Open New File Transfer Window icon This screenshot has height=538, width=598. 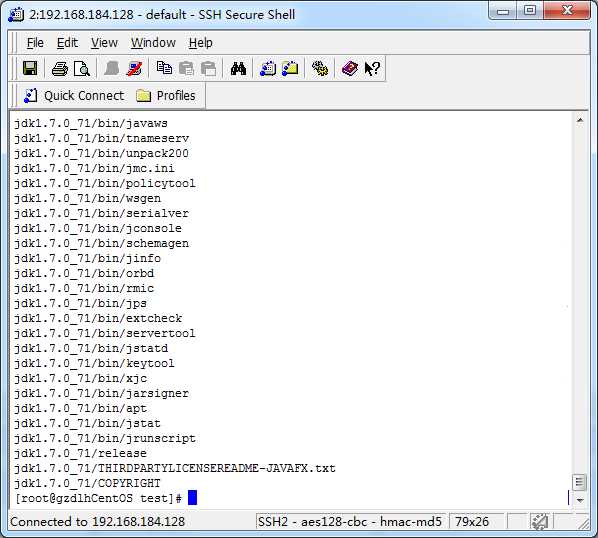[290, 69]
